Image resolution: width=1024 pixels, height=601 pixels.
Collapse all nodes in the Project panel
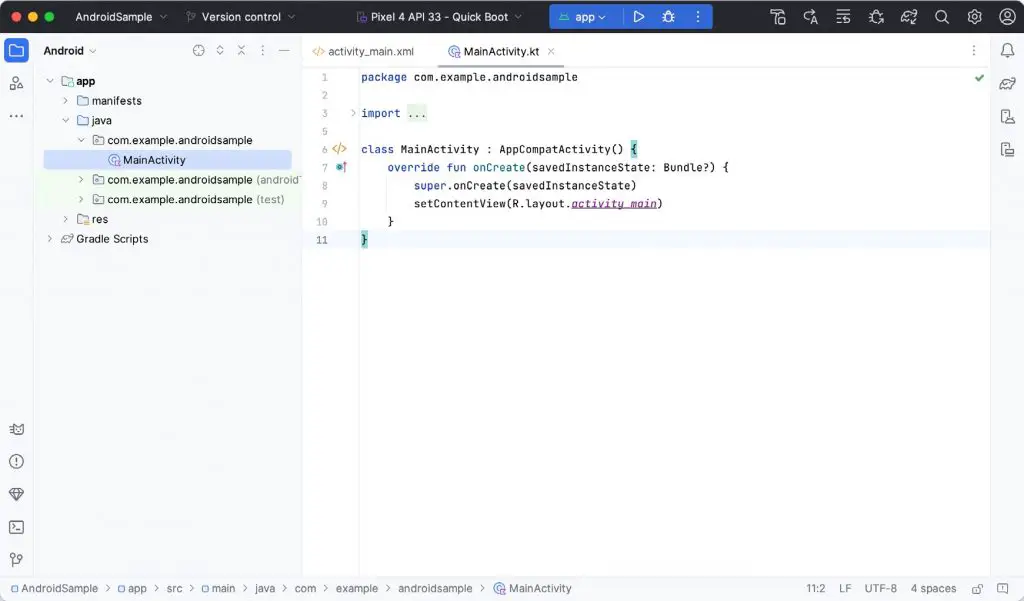pos(241,50)
